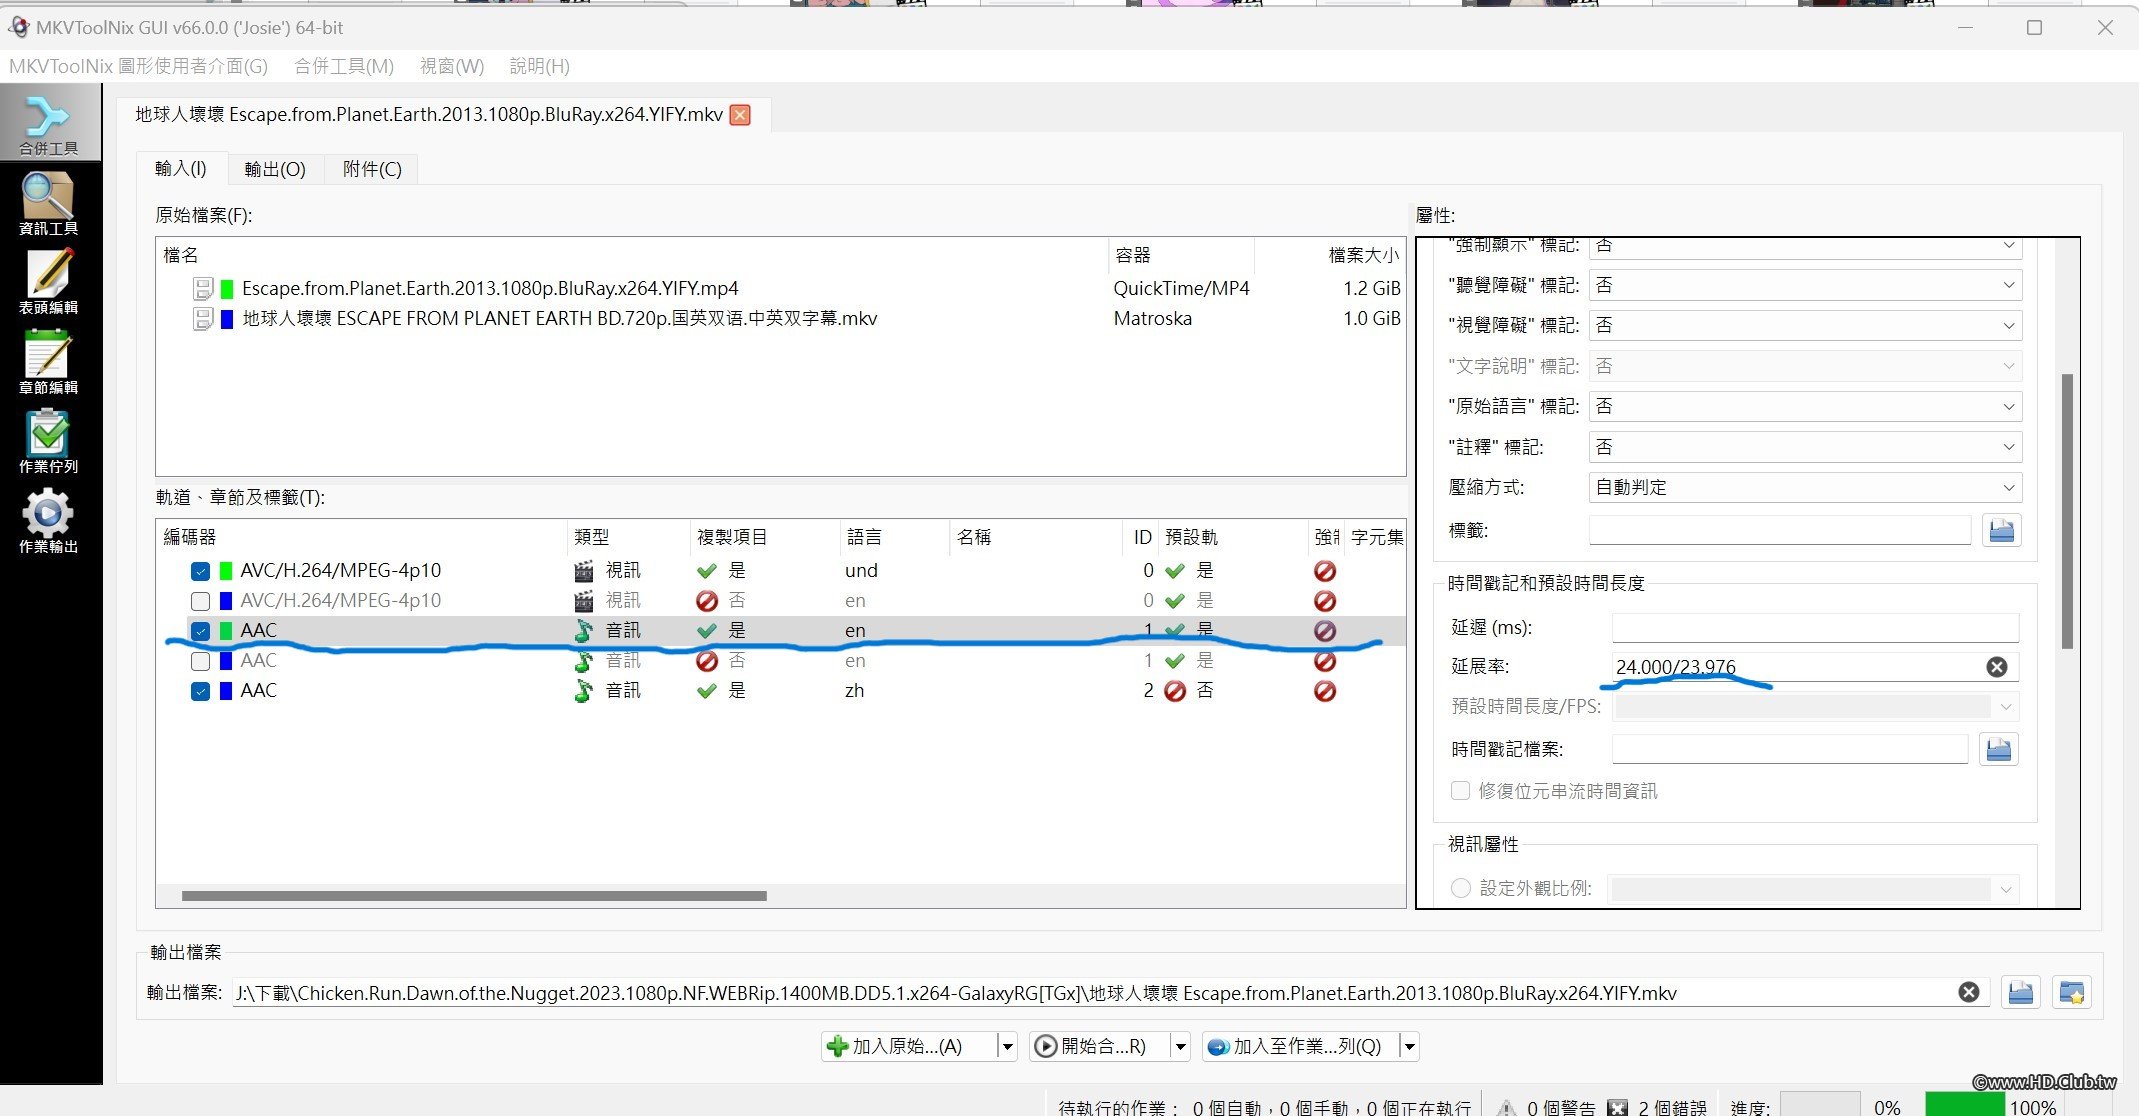2139x1116 pixels.
Task: Switch to the 輸出(O) tab
Action: click(x=275, y=169)
